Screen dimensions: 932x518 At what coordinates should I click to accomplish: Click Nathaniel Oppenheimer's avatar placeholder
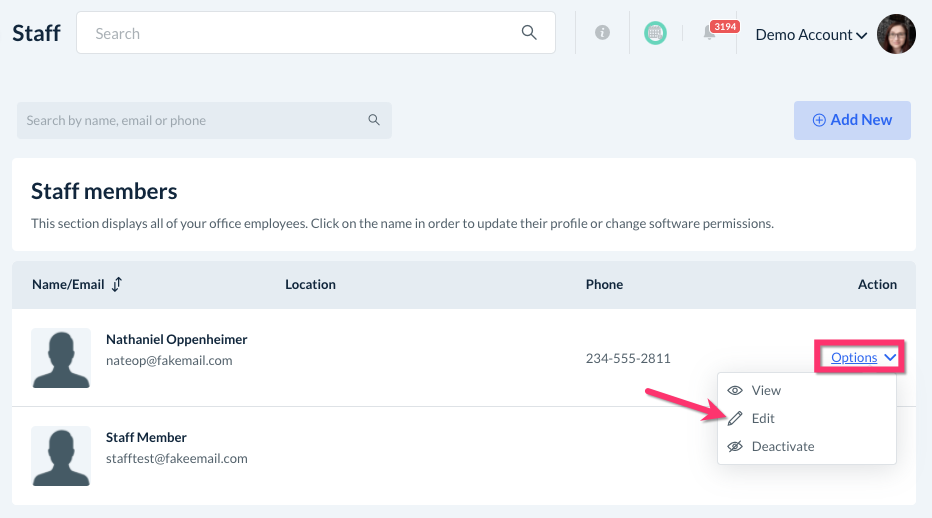[61, 358]
